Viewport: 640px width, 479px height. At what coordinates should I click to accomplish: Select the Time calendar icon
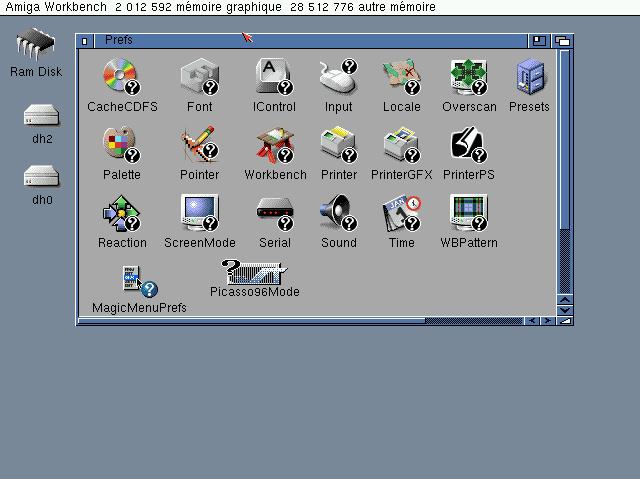[x=402, y=213]
